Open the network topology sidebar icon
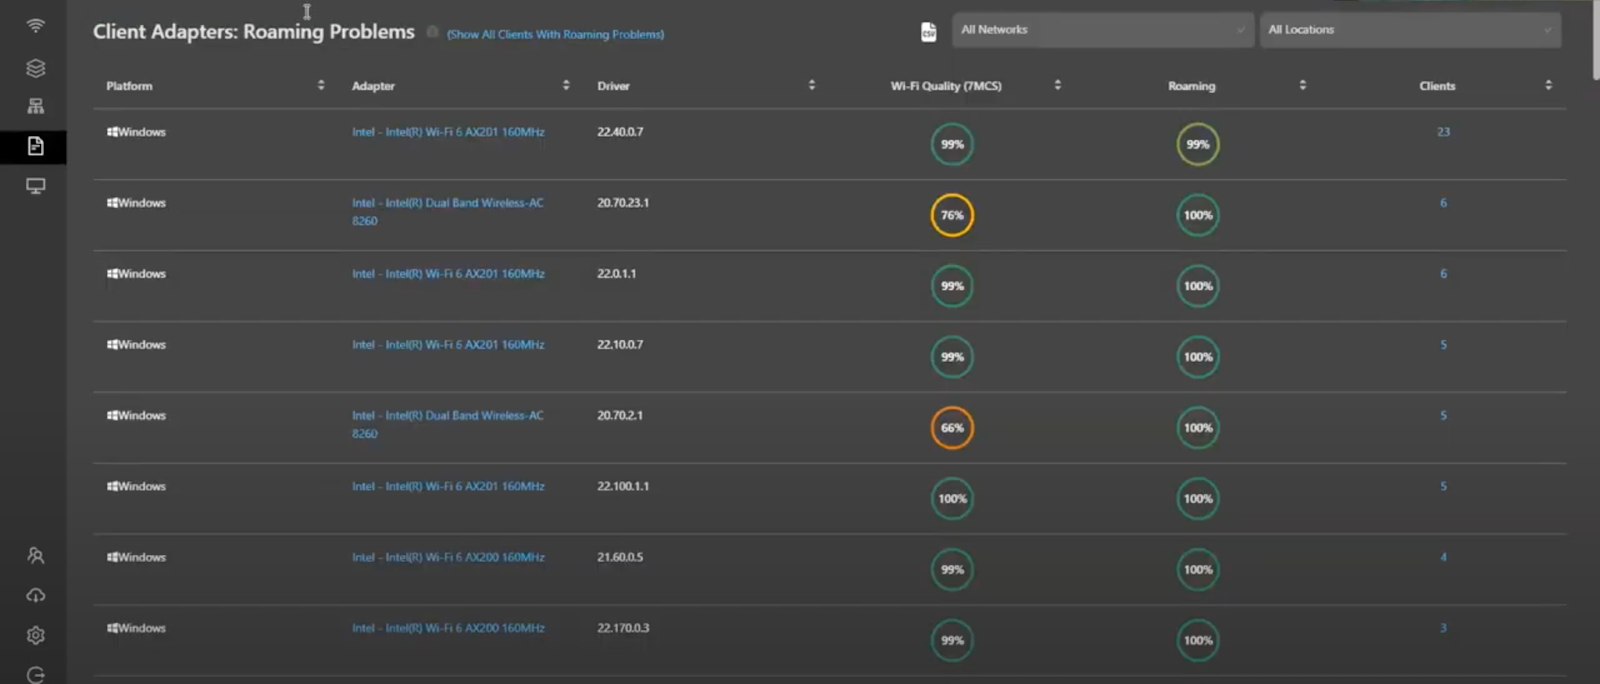1600x684 pixels. [36, 106]
